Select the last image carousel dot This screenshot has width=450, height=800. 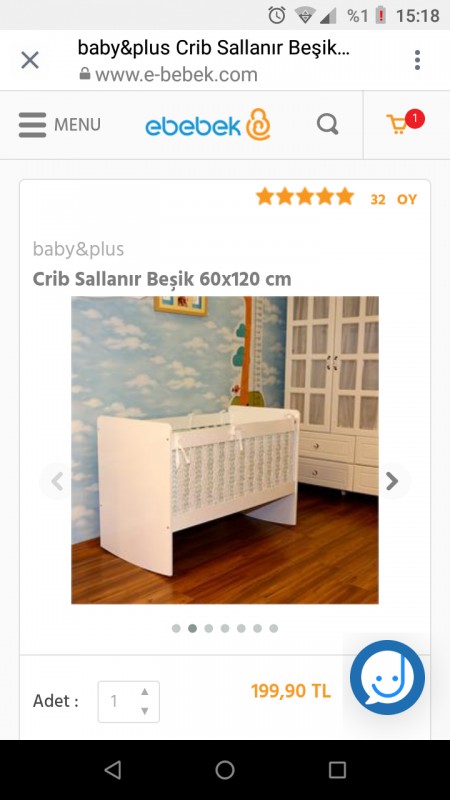pyautogui.click(x=274, y=629)
